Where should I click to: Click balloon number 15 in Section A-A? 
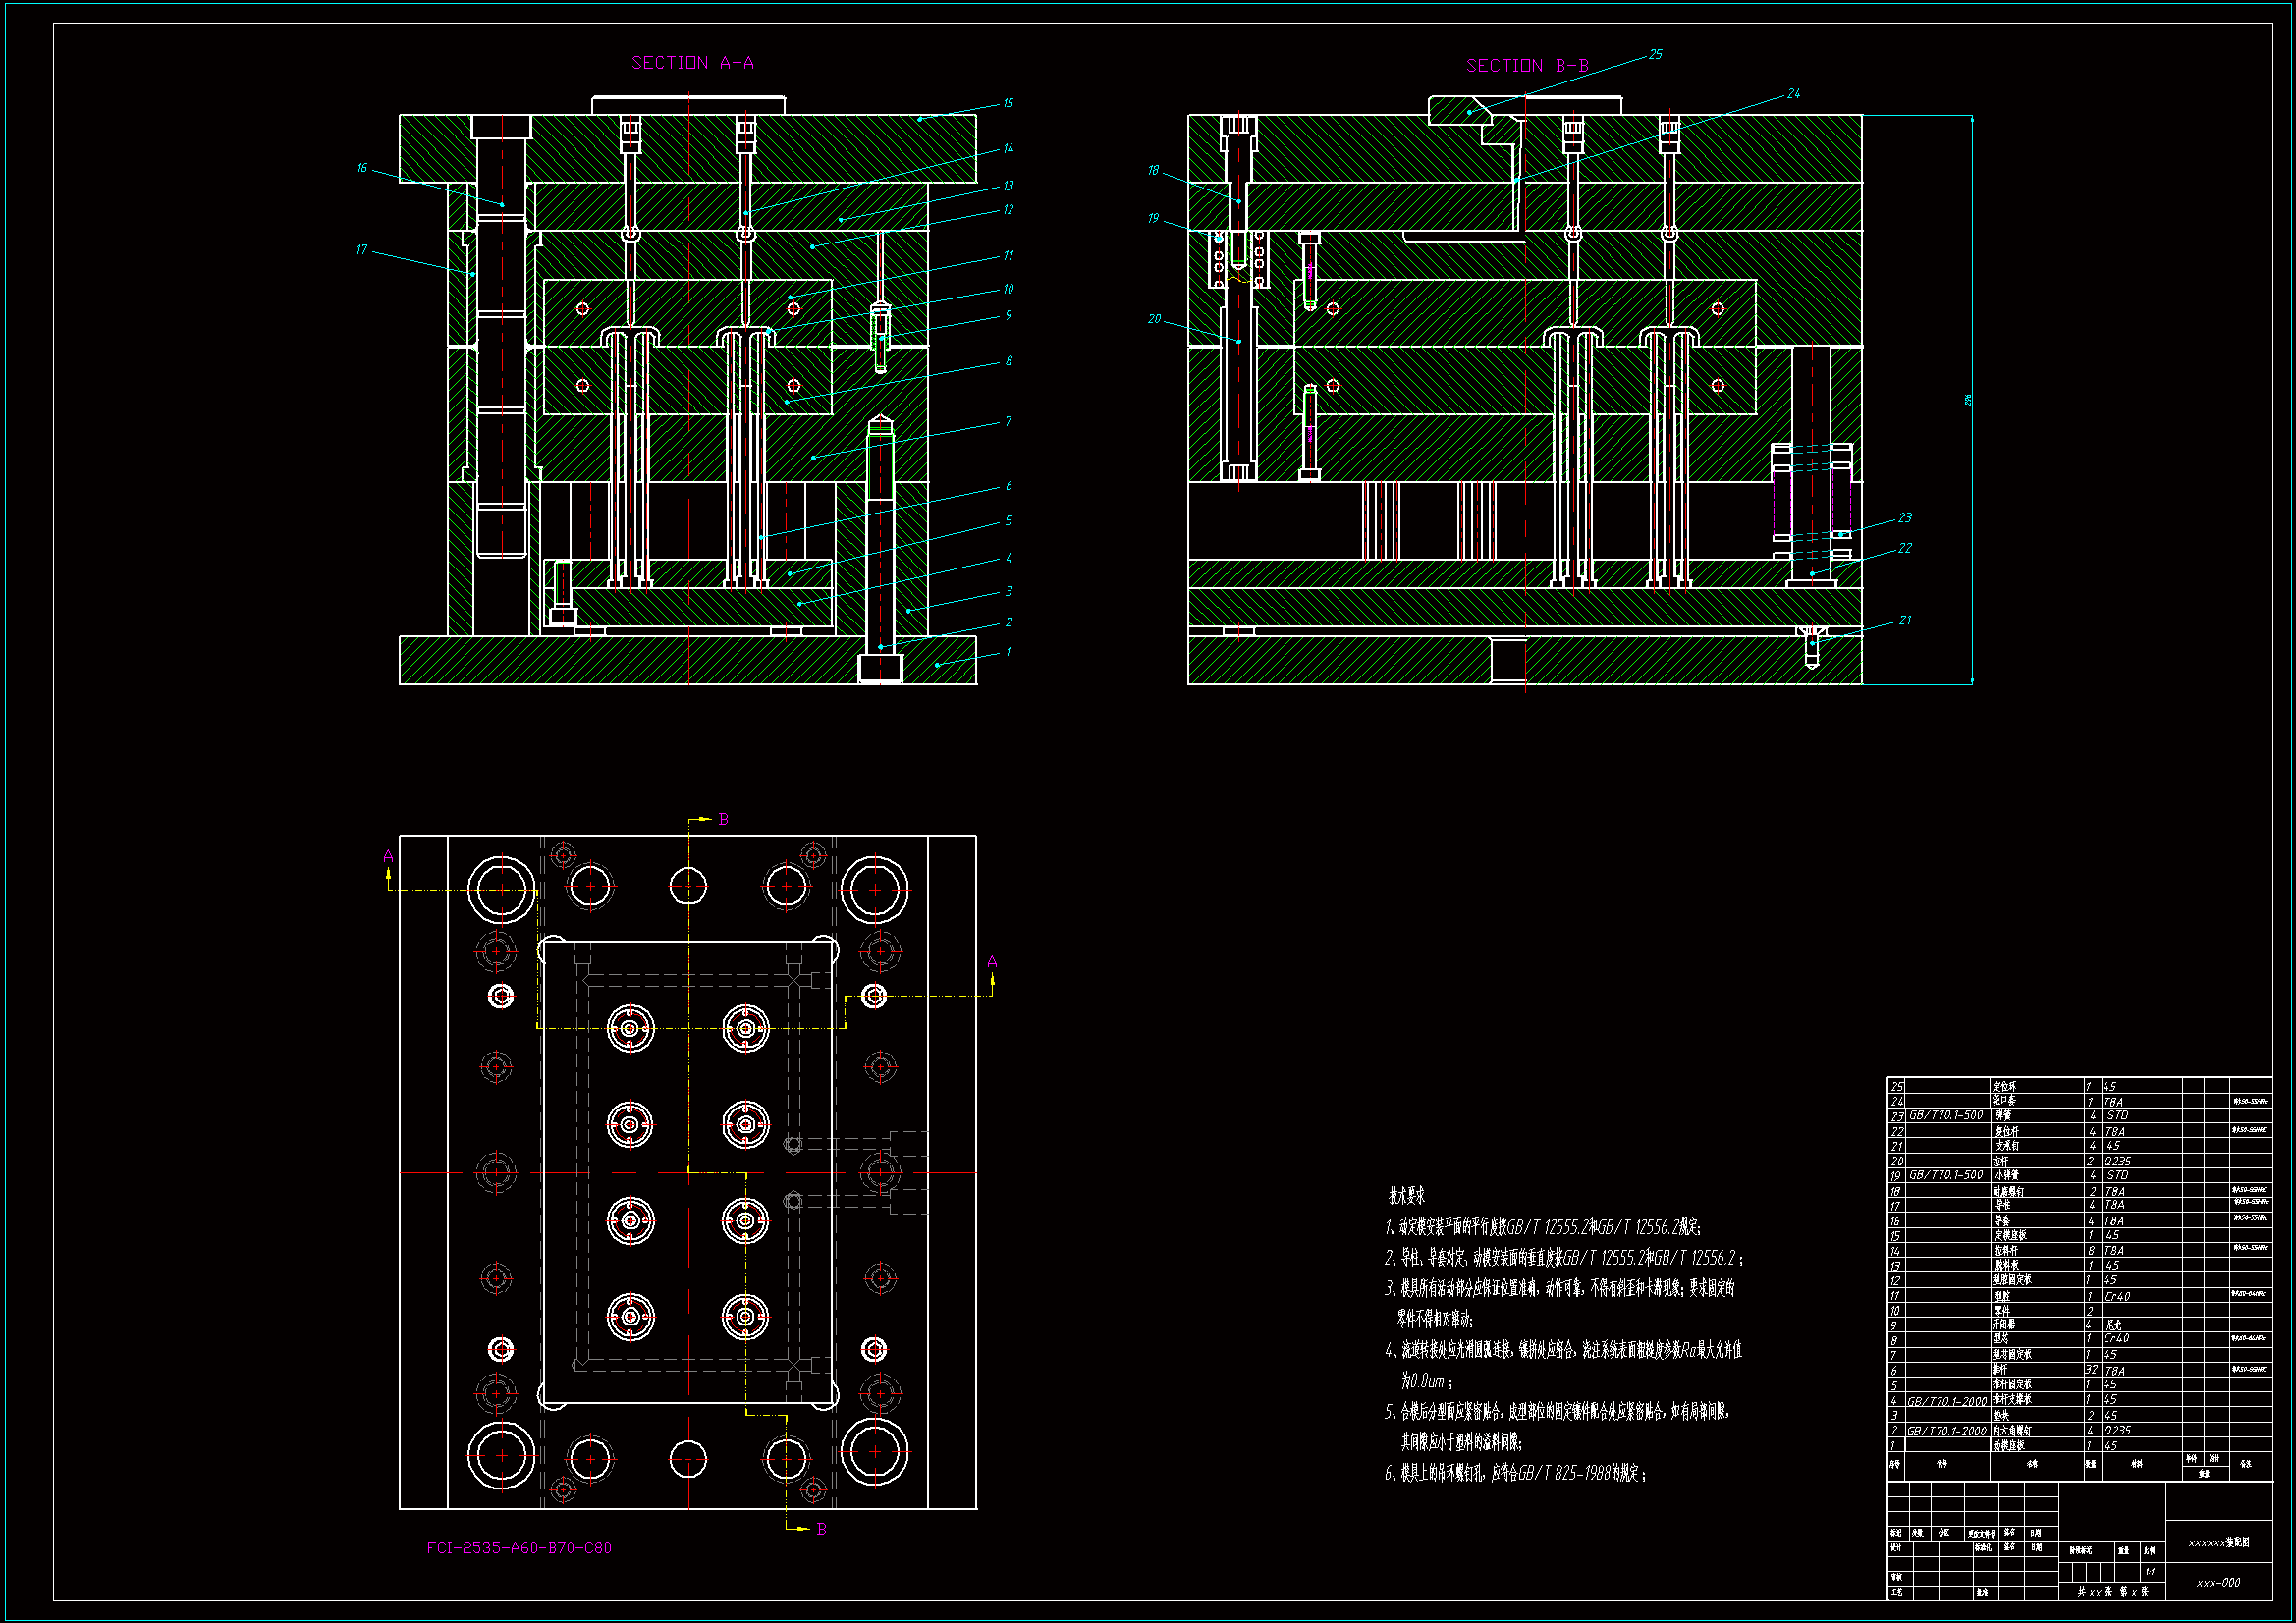point(1008,103)
